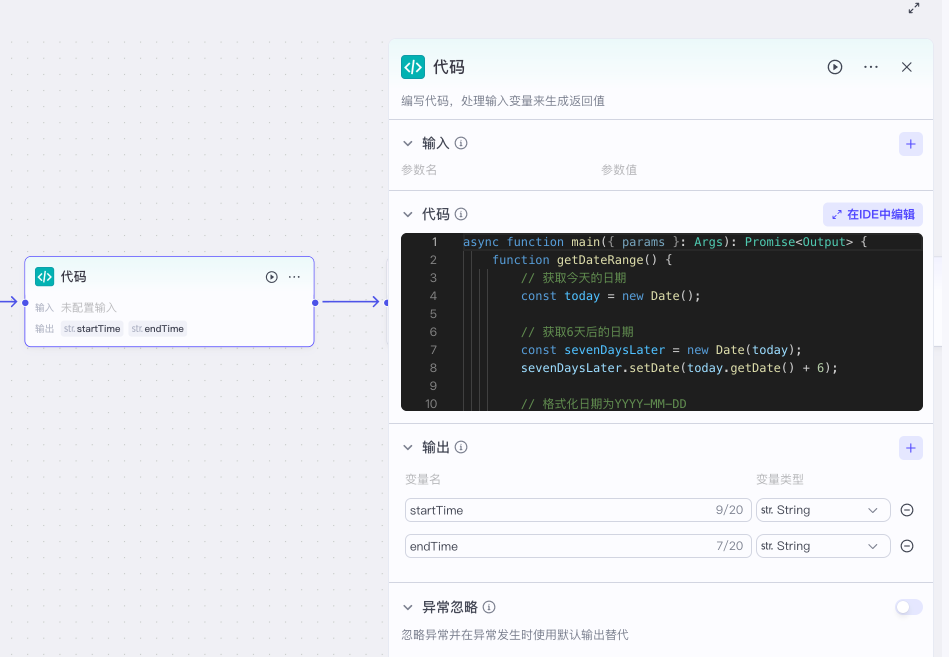Remove the endTime output variable
This screenshot has width=949, height=657.
click(x=907, y=546)
